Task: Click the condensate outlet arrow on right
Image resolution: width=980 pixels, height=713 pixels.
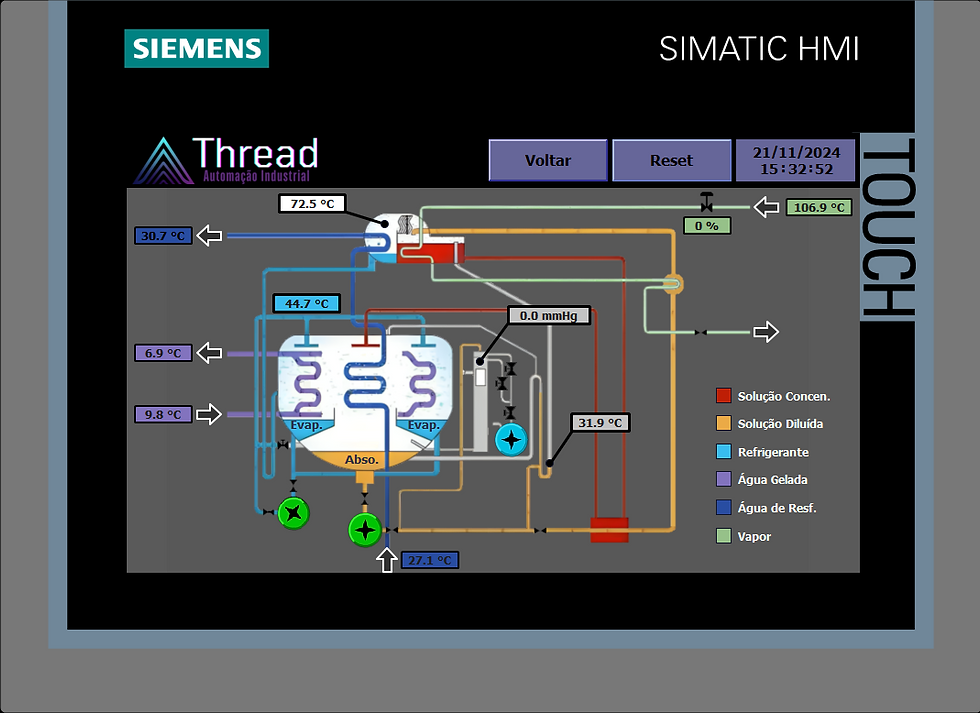Action: tap(766, 332)
